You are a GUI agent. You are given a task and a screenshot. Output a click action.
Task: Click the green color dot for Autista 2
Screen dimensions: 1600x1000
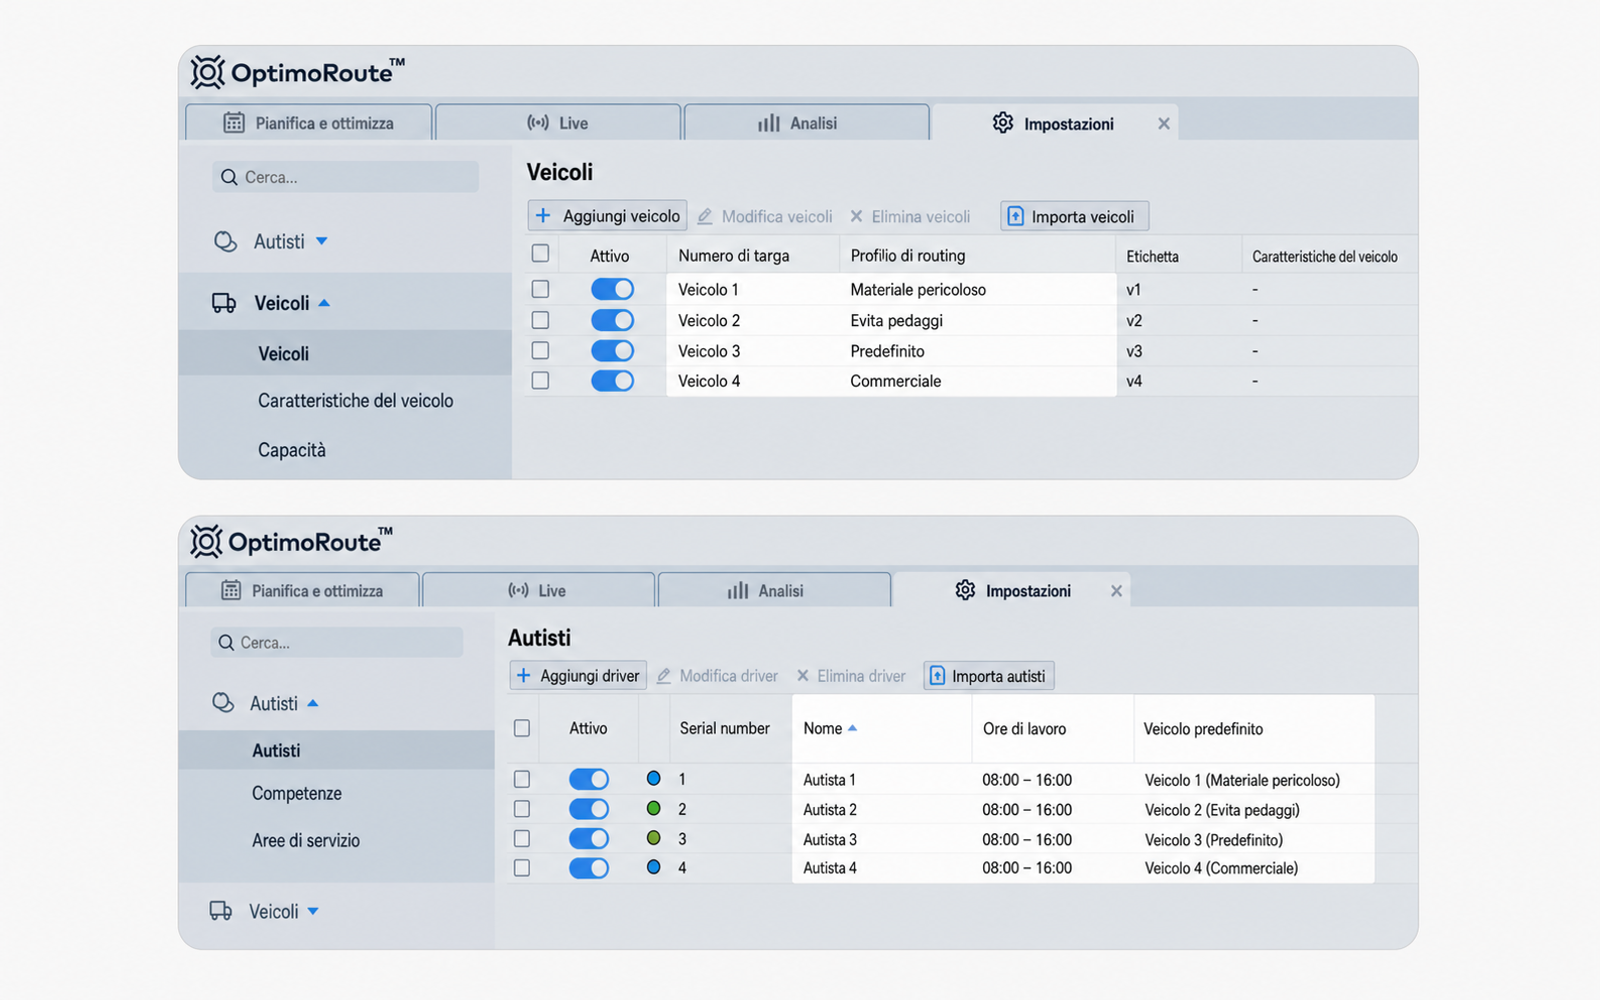click(x=654, y=808)
